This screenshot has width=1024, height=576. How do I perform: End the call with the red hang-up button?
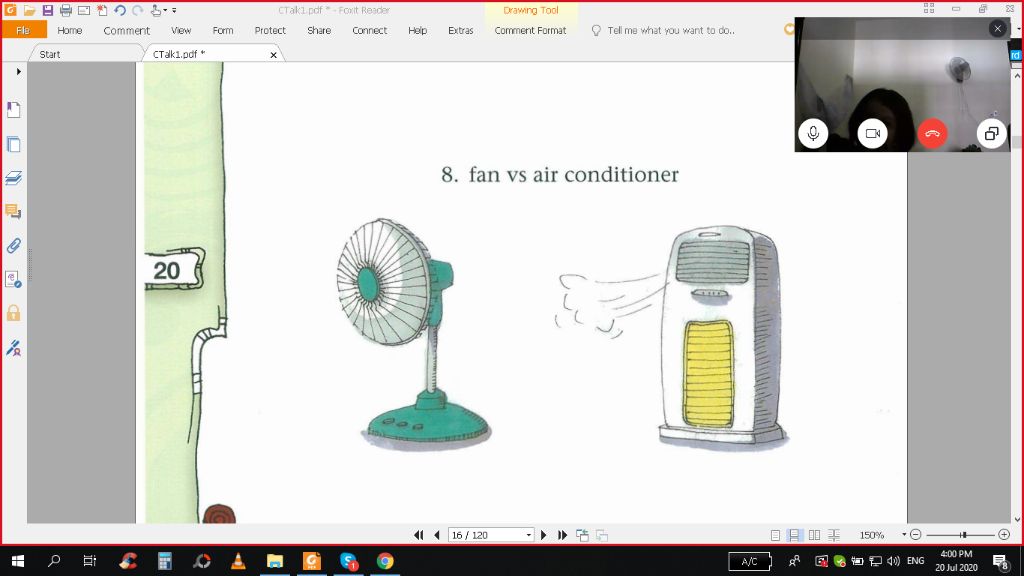coord(932,133)
